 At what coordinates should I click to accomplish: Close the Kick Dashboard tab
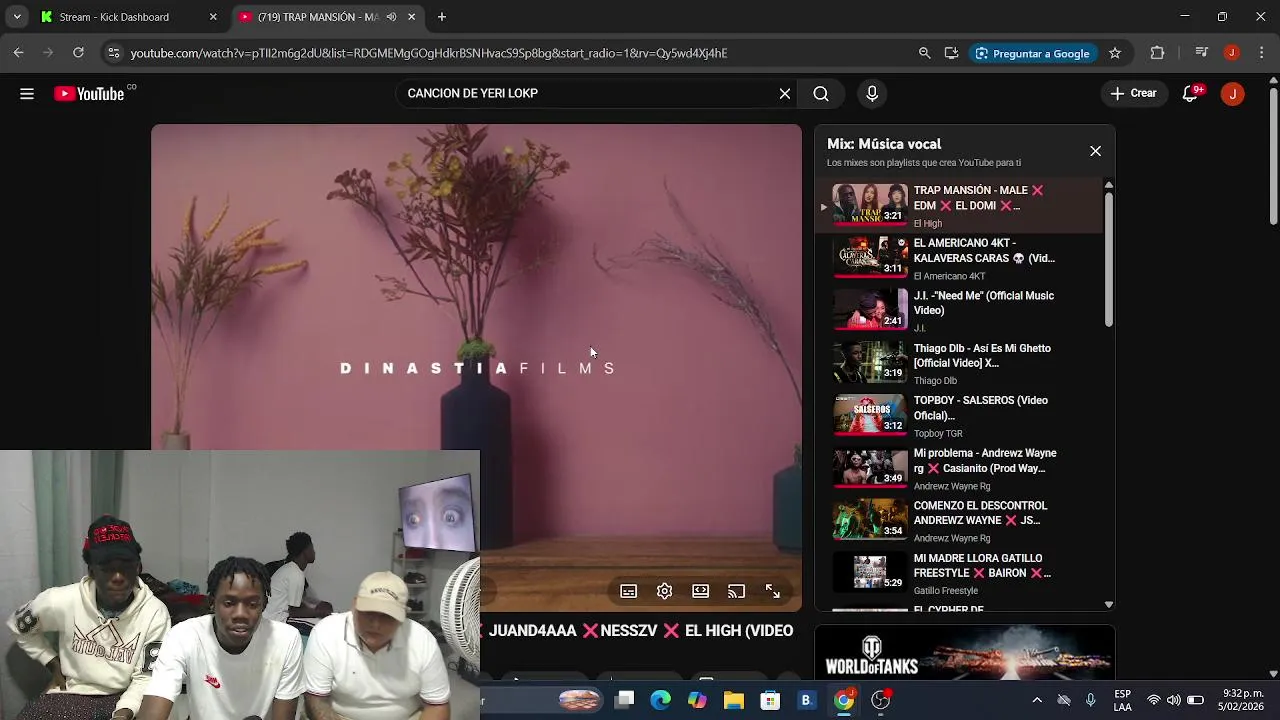(x=213, y=17)
